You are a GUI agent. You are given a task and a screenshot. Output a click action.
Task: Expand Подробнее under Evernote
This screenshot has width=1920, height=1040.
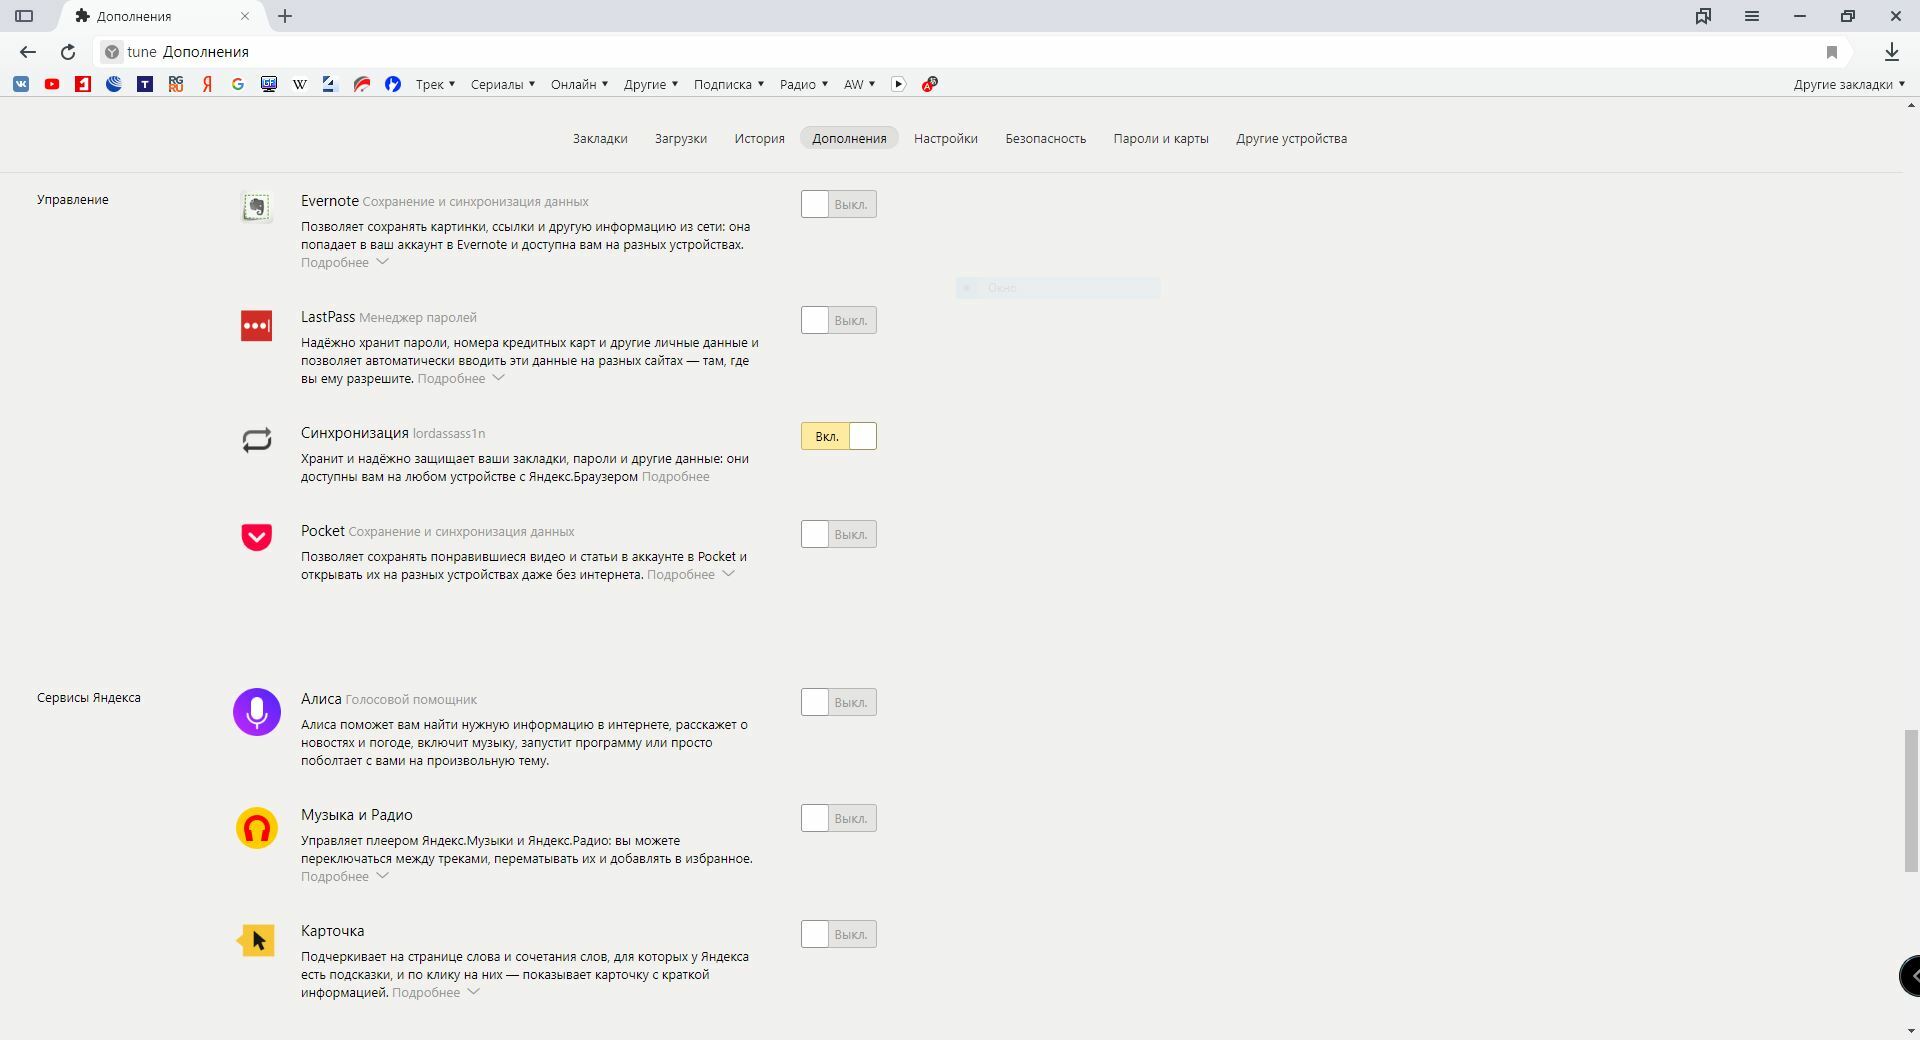click(x=345, y=262)
